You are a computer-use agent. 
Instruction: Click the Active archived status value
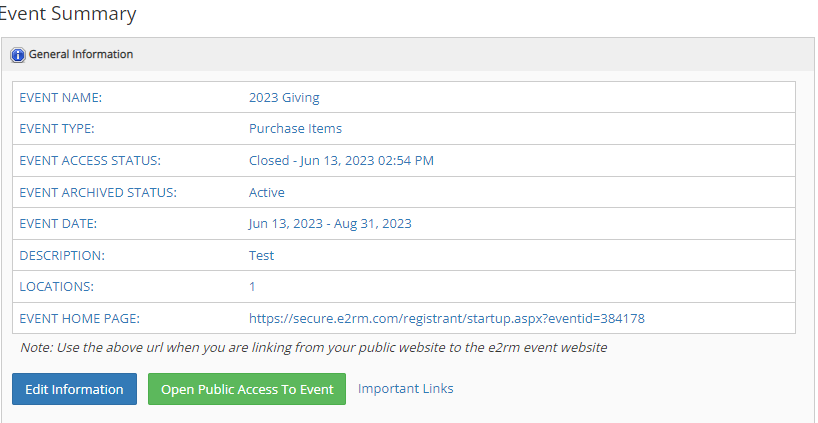pyautogui.click(x=267, y=192)
